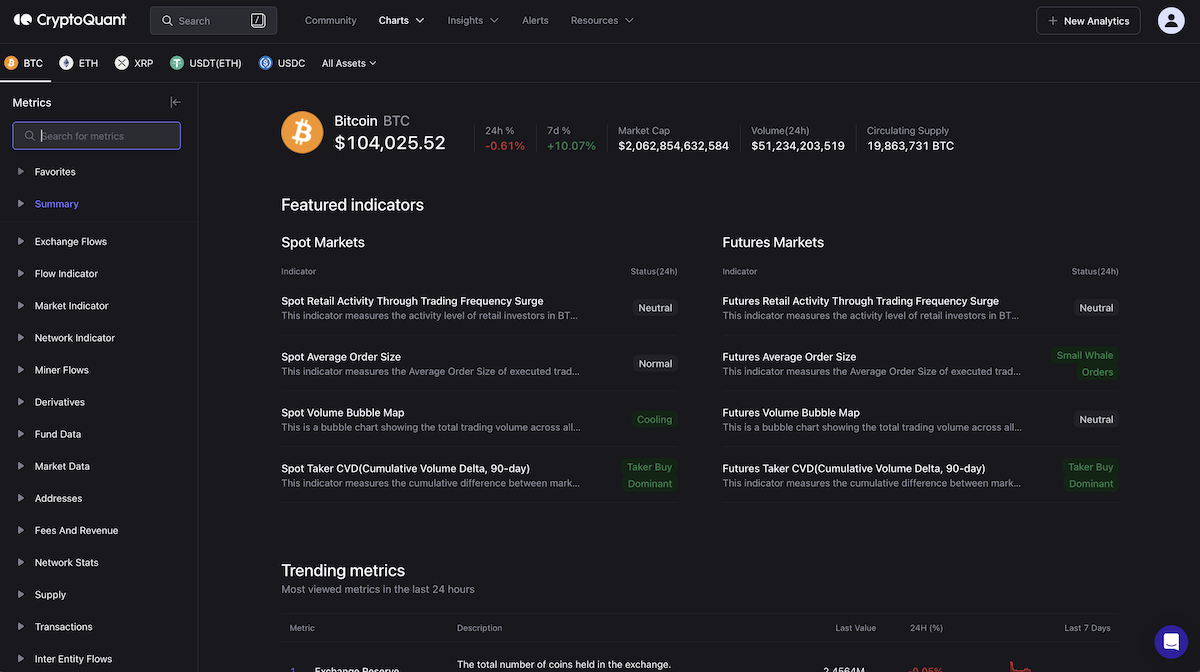Viewport: 1200px width, 672px height.
Task: Click the Trending metrics heading
Action: 343,571
